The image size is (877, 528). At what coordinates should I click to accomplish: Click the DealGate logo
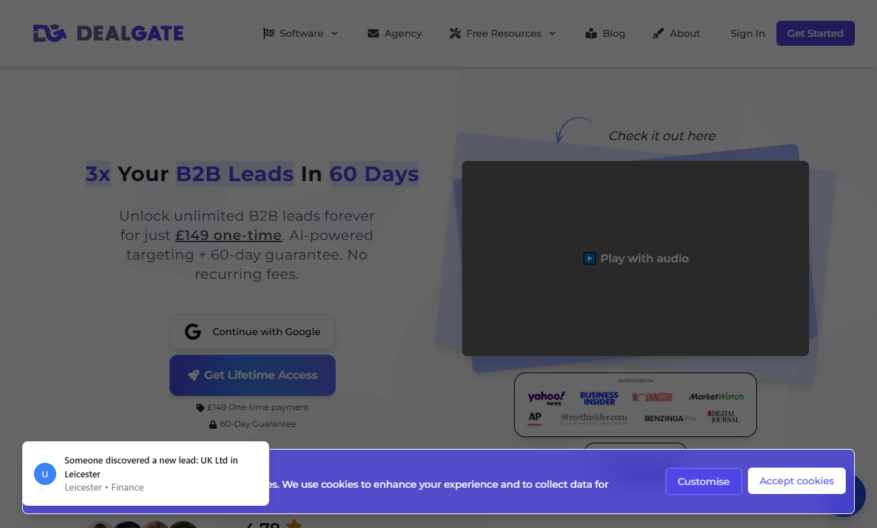108,34
